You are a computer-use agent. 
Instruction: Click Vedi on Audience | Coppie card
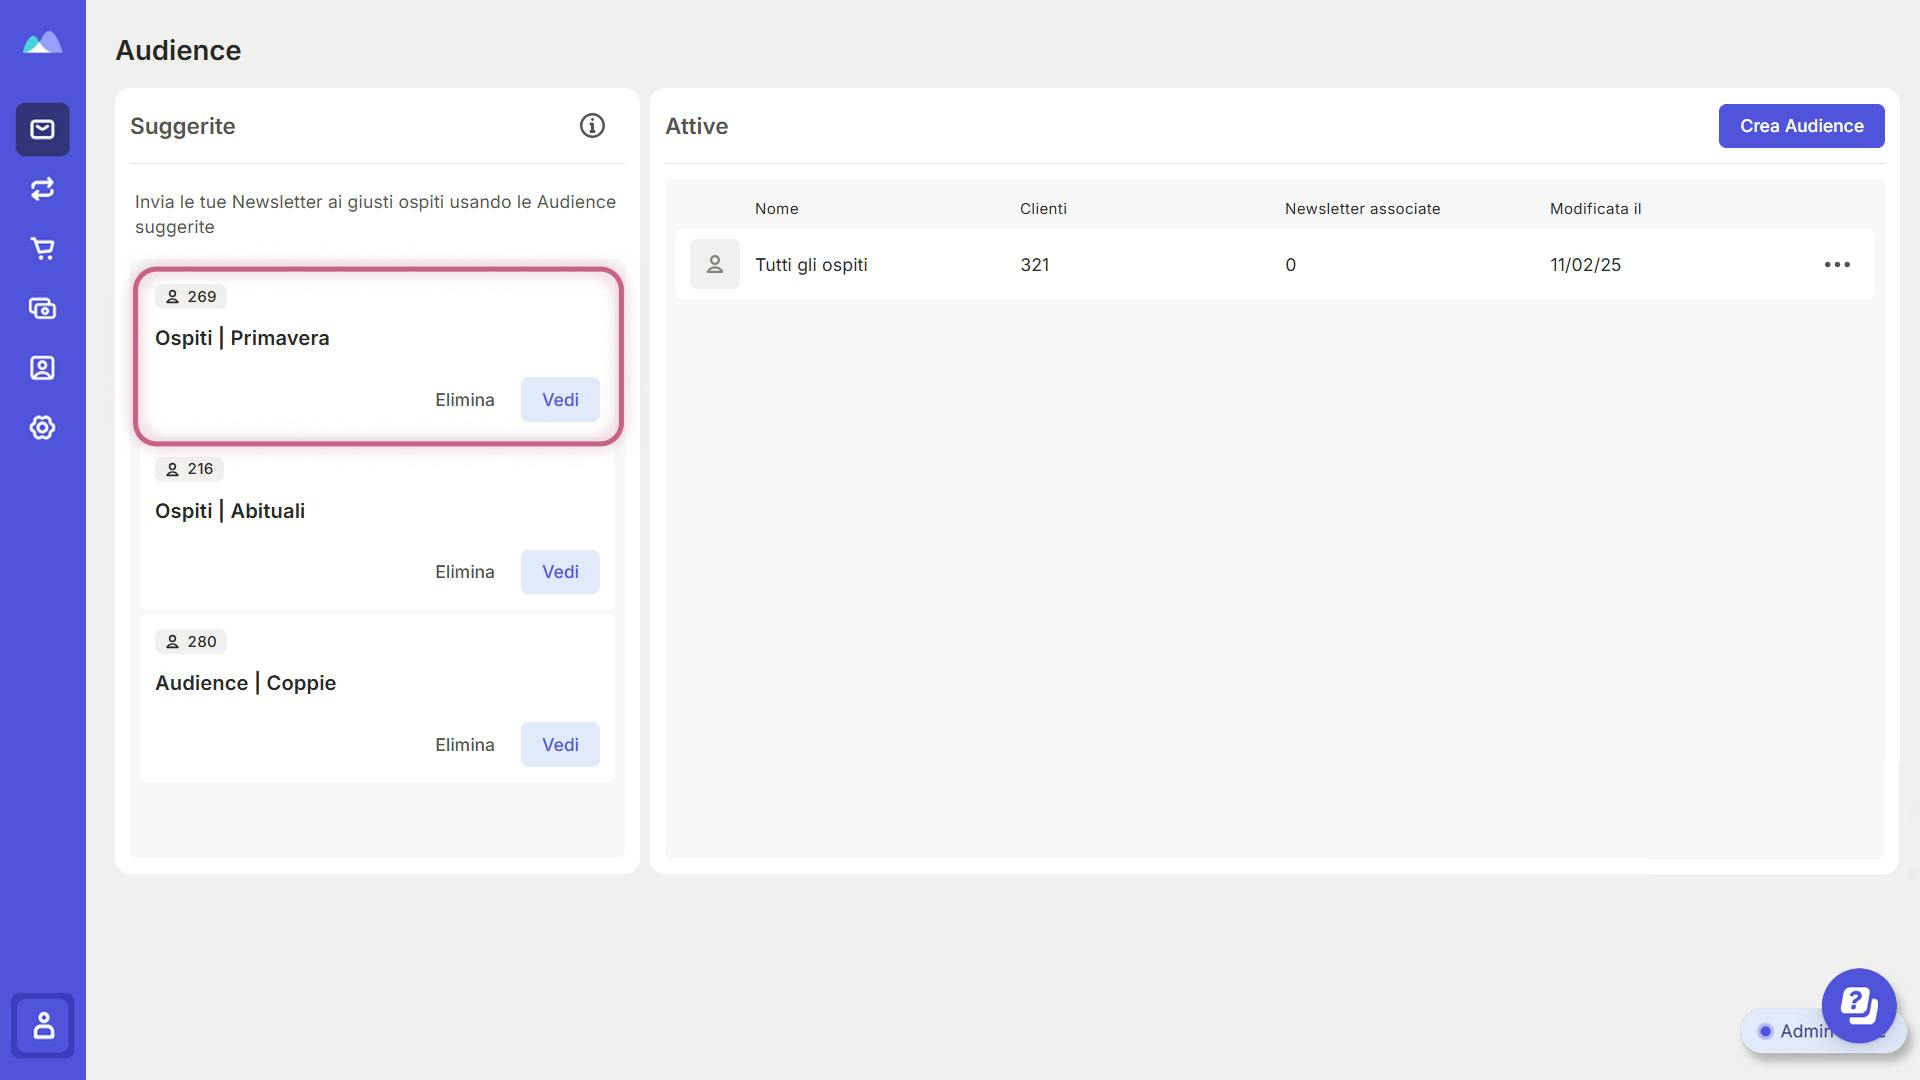(x=560, y=745)
